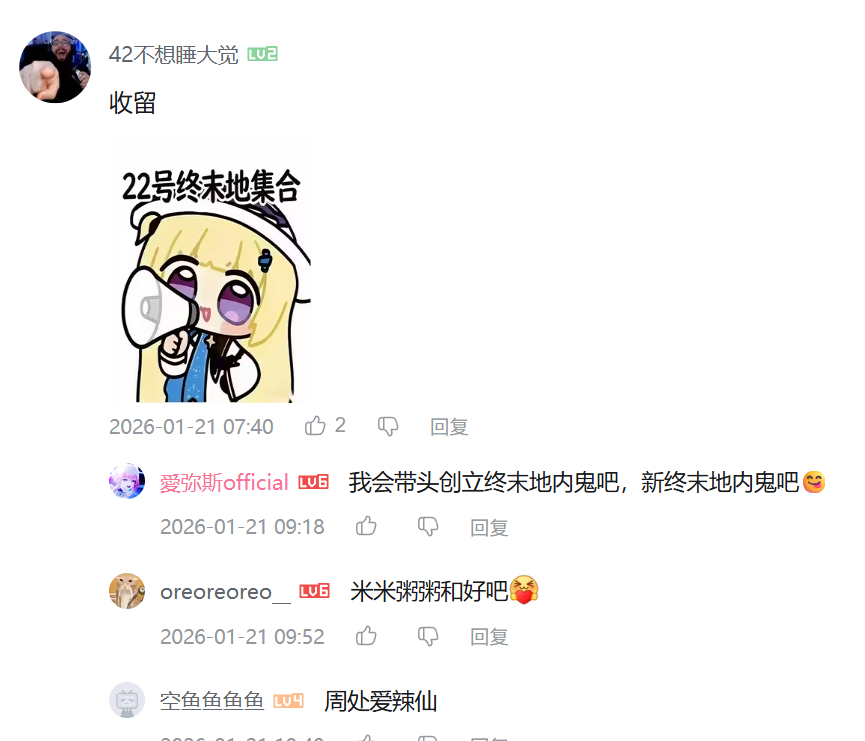This screenshot has height=741, width=865.
Task: Click the LV4 badge beside 空鱼鱼鱼鱼
Action: click(x=289, y=701)
